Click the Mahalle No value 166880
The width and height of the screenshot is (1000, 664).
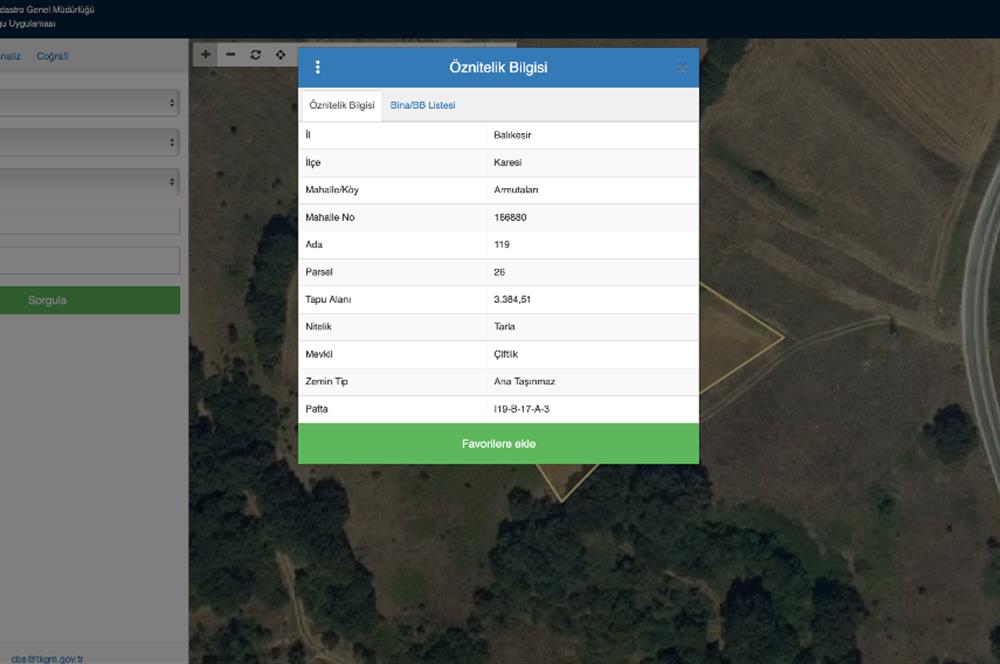pos(510,217)
